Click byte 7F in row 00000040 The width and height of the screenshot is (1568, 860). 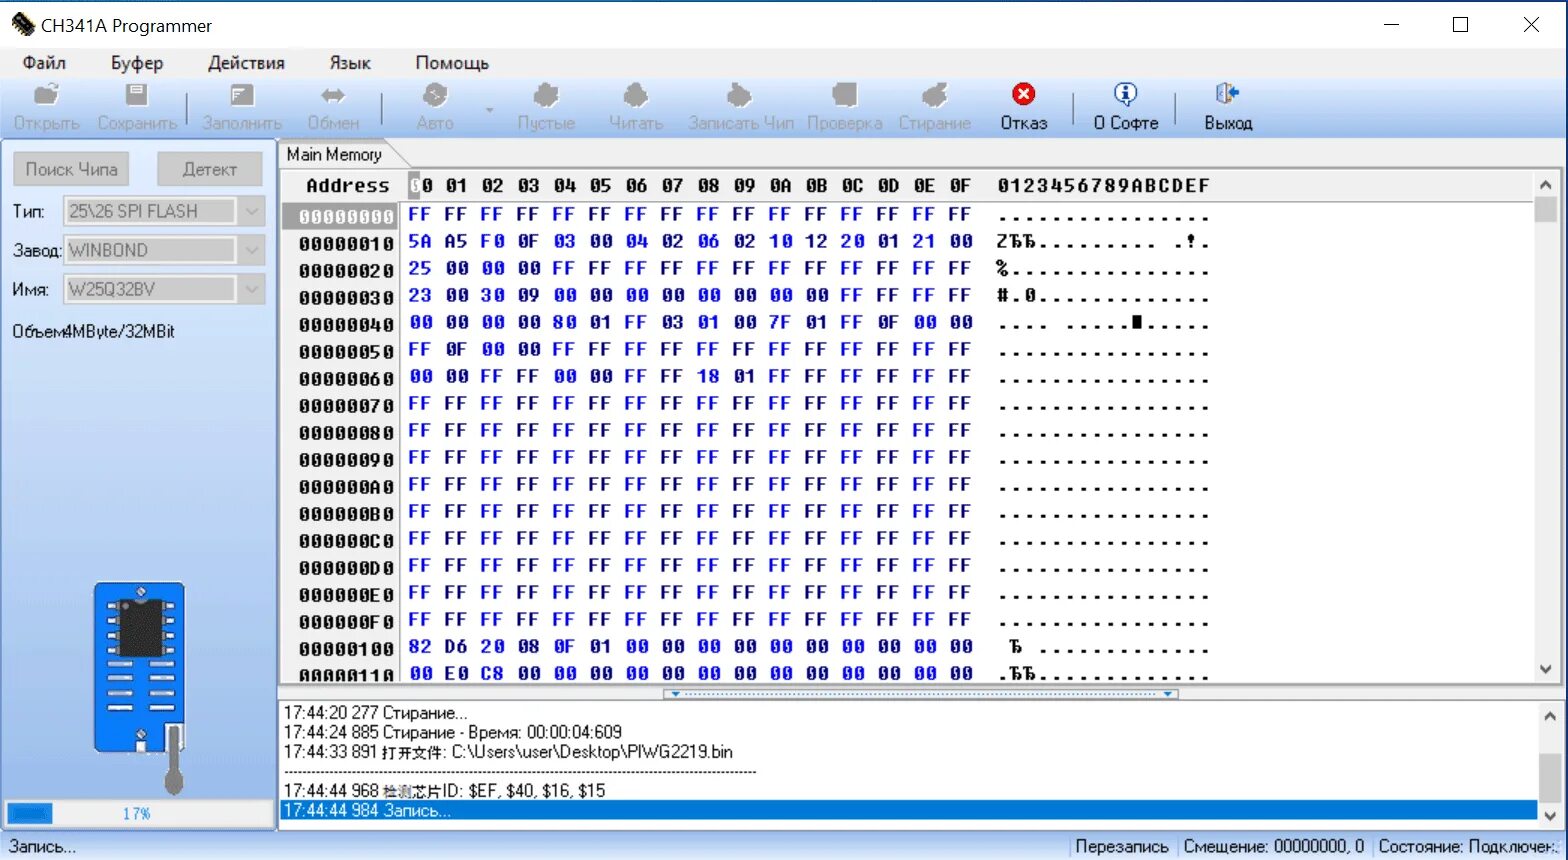[x=780, y=322]
